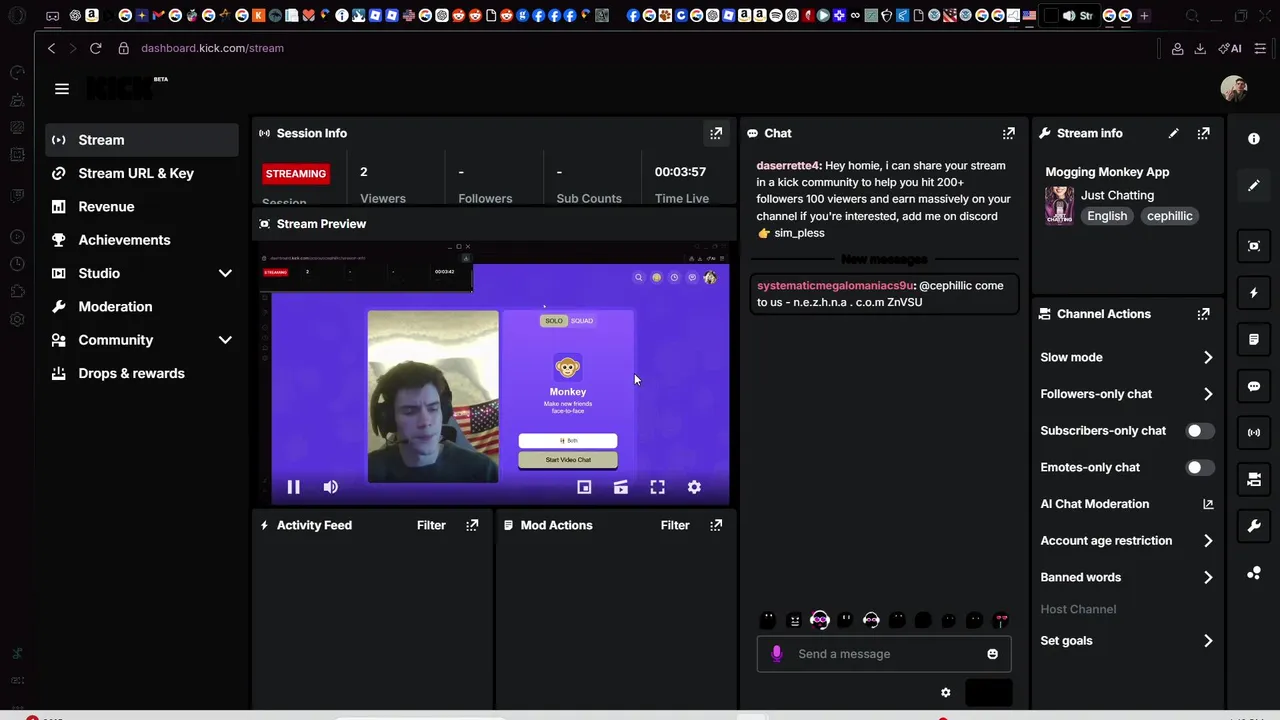This screenshot has height=720, width=1280.
Task: Pop out the Session Info panel
Action: [716, 133]
